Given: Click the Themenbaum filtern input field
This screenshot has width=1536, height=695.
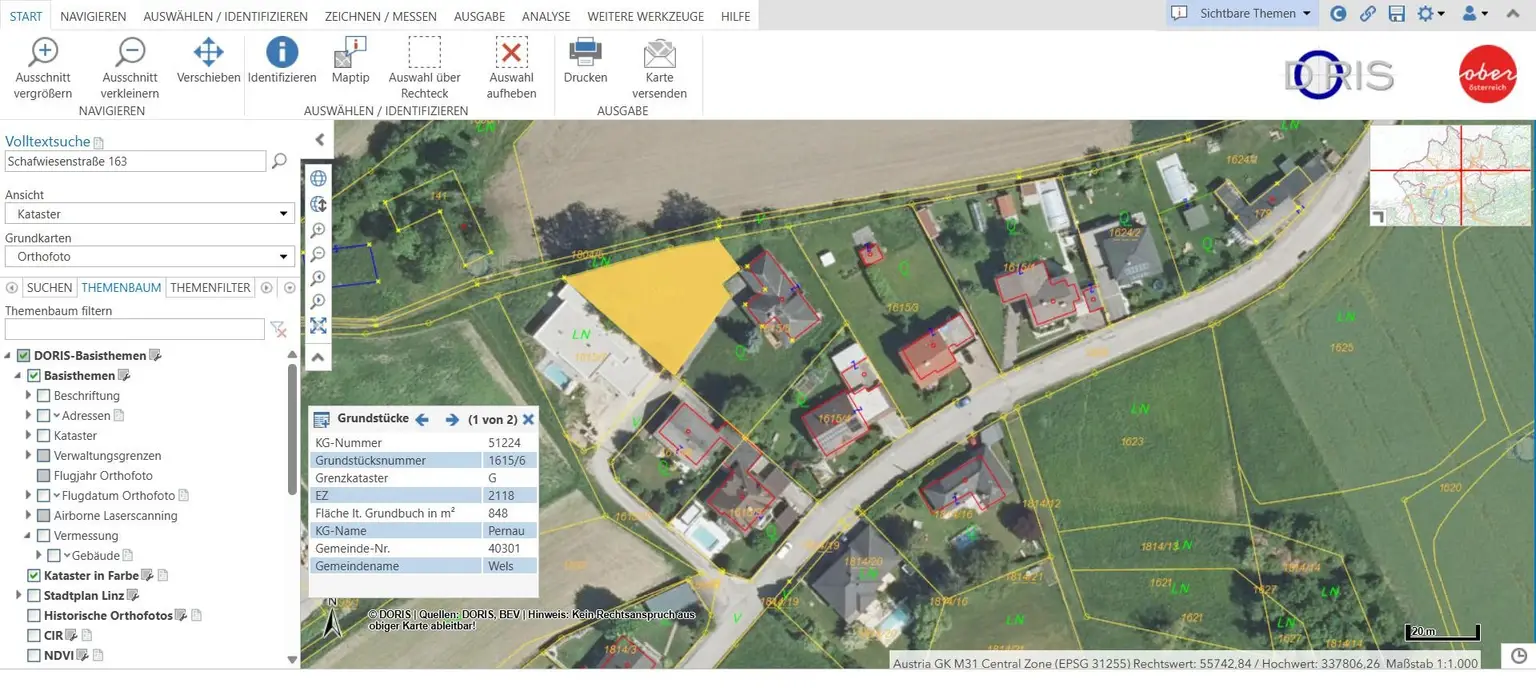Looking at the screenshot, I should [x=135, y=329].
